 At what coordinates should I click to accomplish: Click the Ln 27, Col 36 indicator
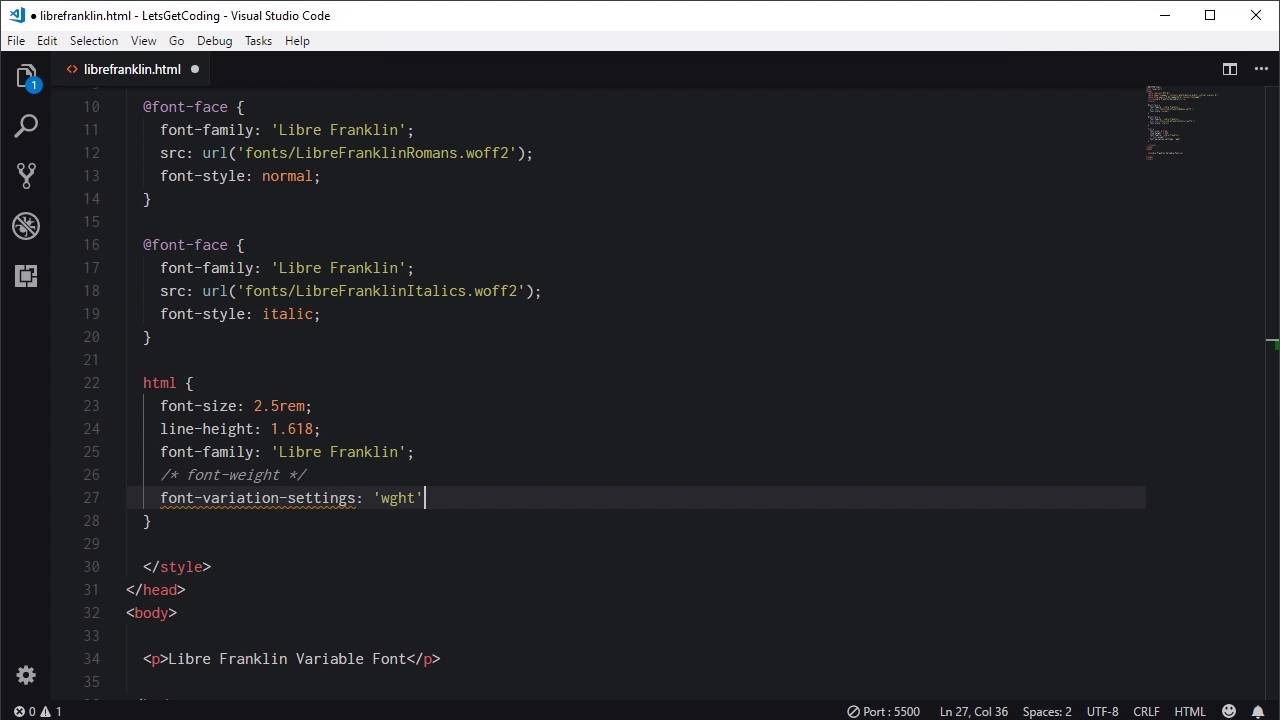[973, 711]
